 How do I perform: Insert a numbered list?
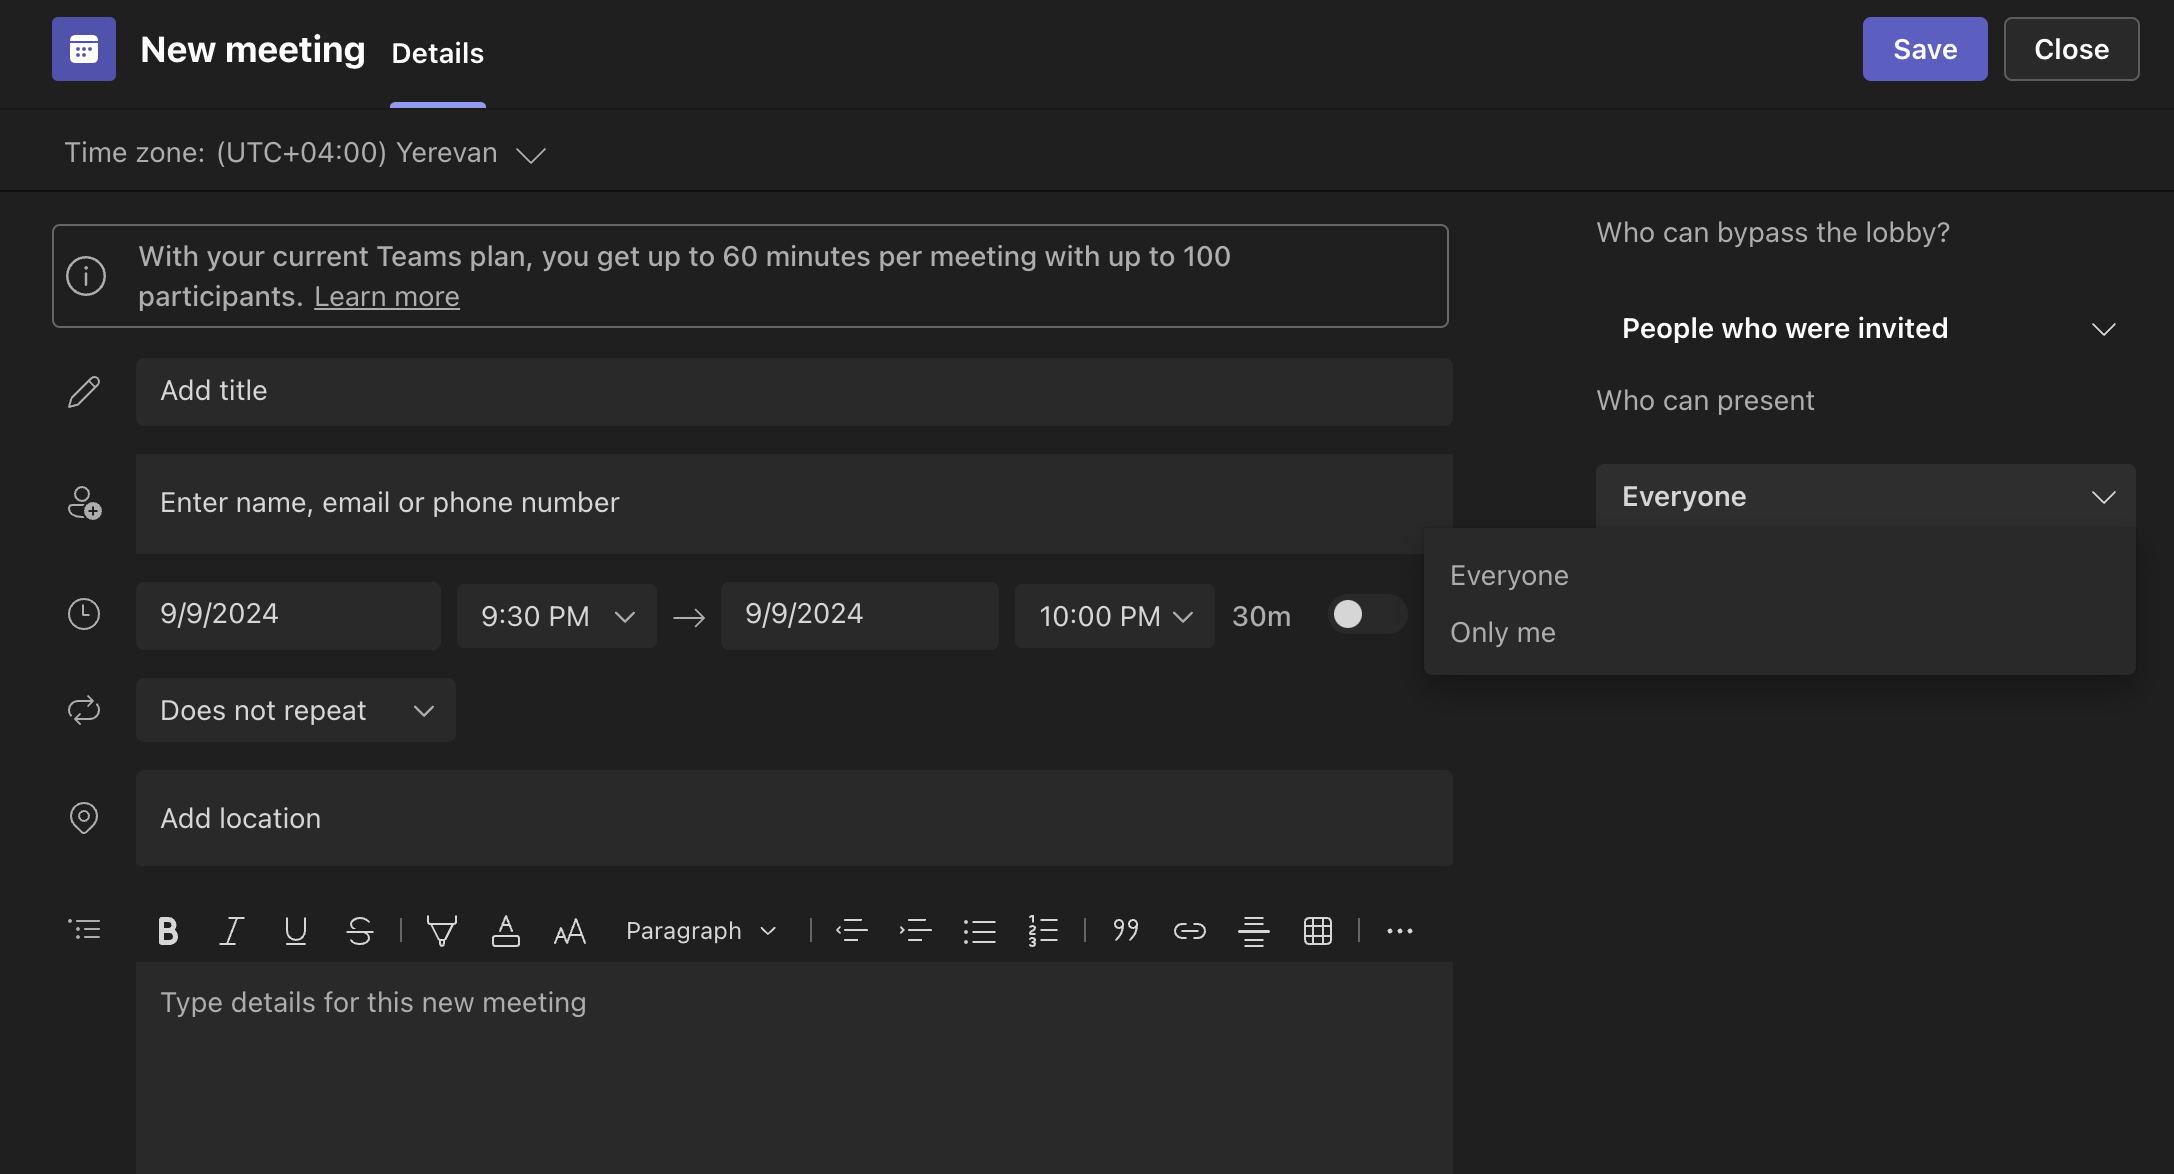point(1043,930)
